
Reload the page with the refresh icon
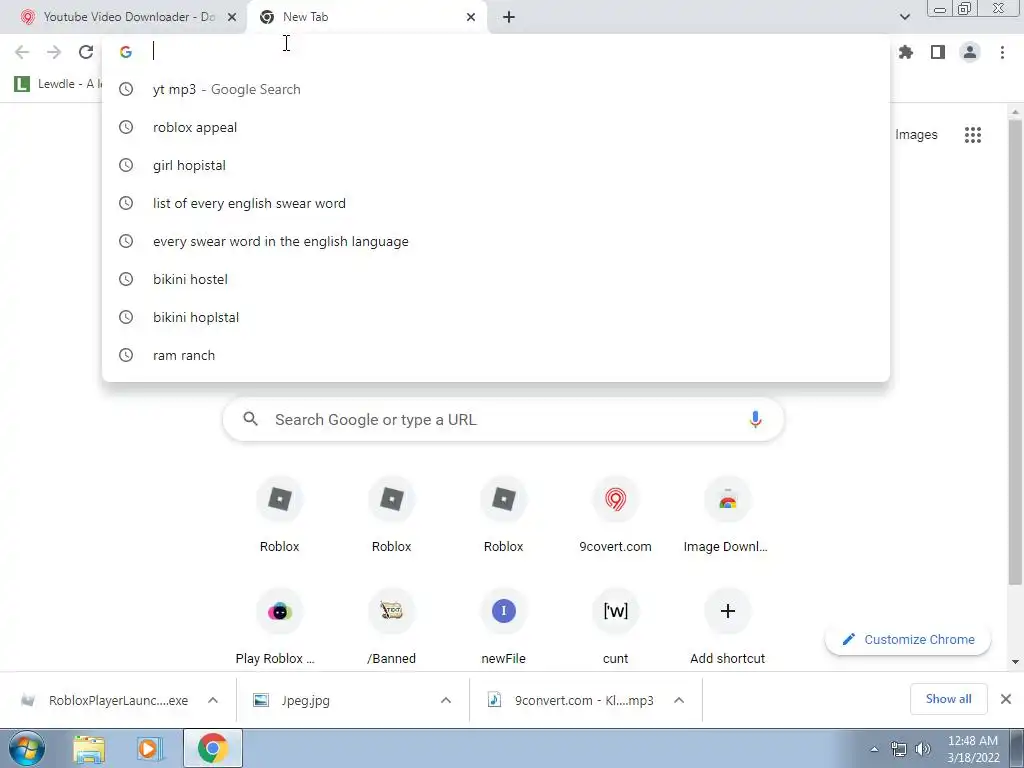pos(86,52)
